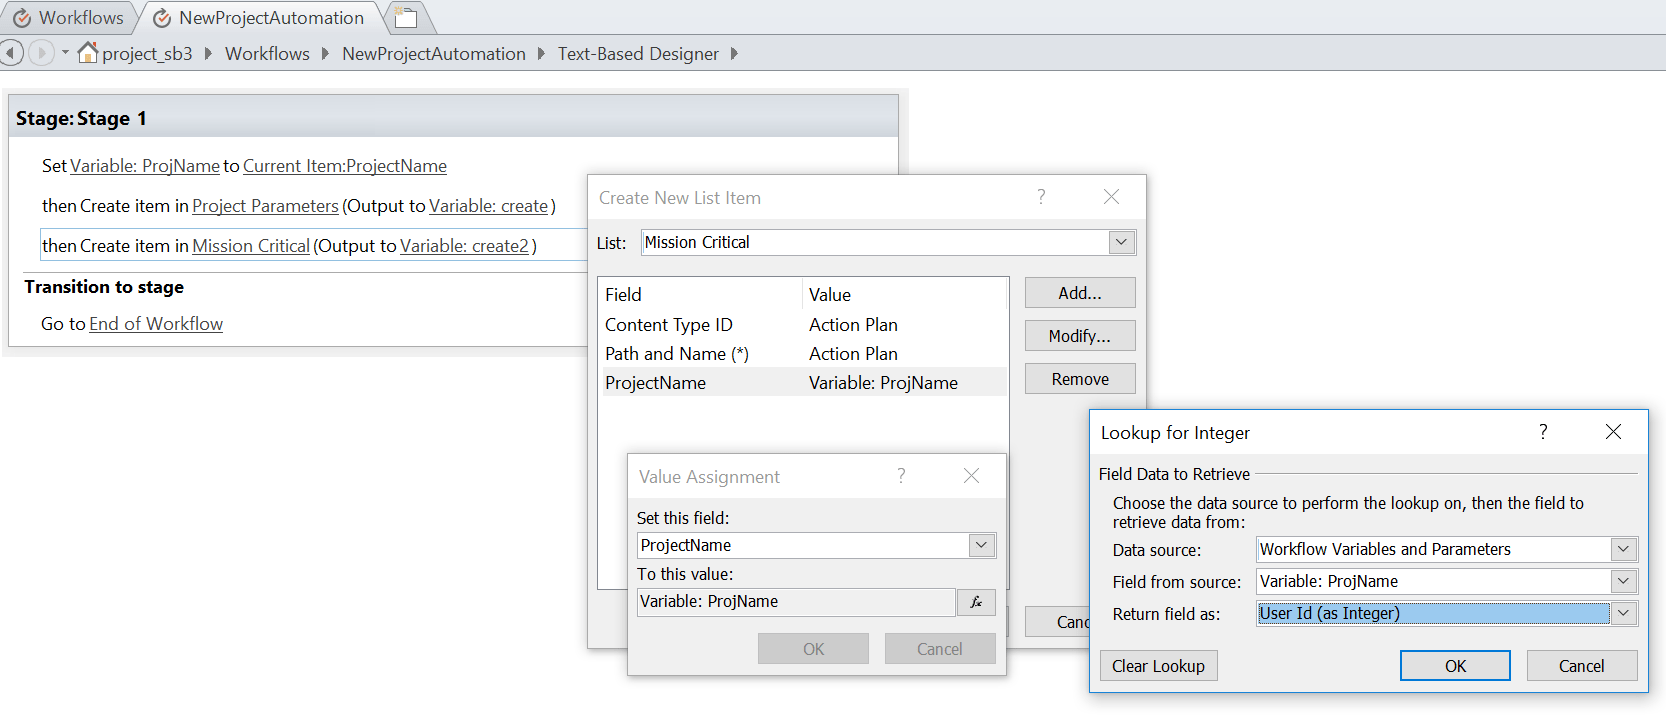
Task: Click the Mission Critical link in Stage 1
Action: point(251,246)
